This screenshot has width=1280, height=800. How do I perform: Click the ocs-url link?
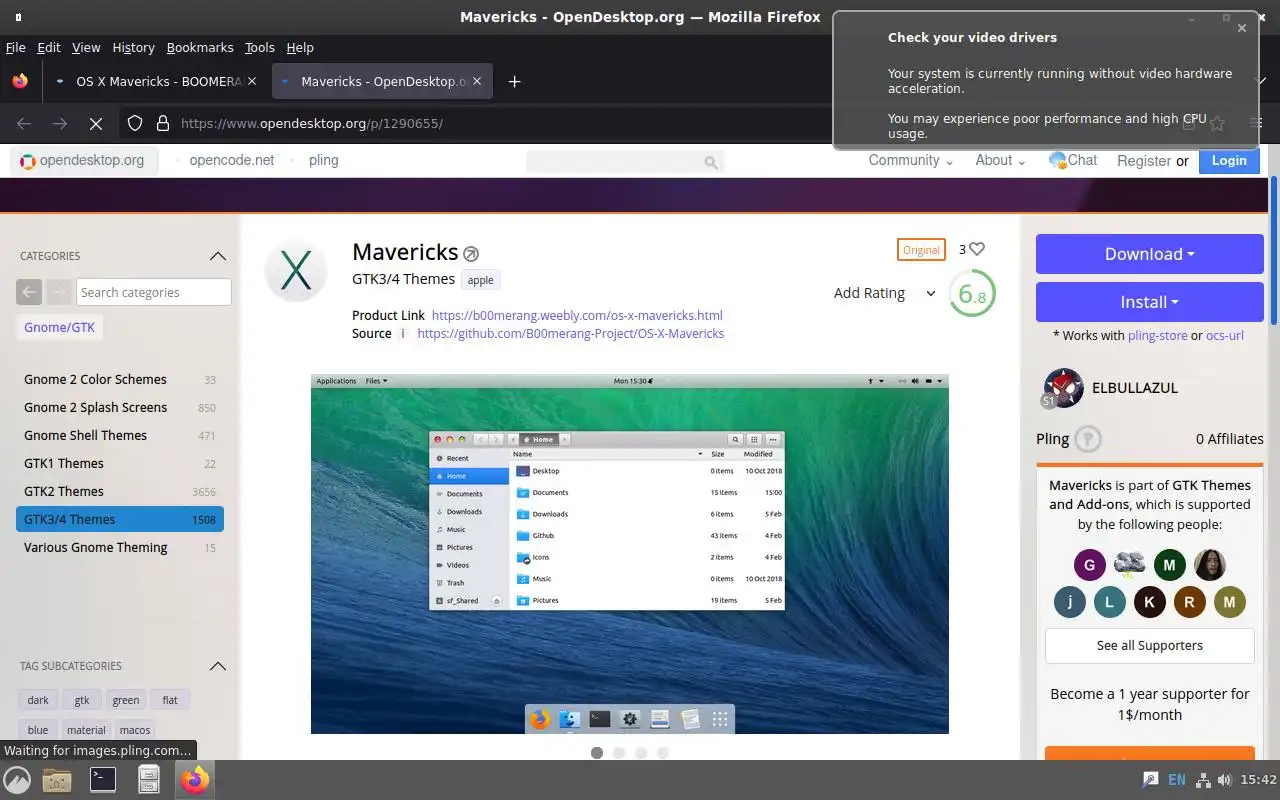(x=1225, y=336)
